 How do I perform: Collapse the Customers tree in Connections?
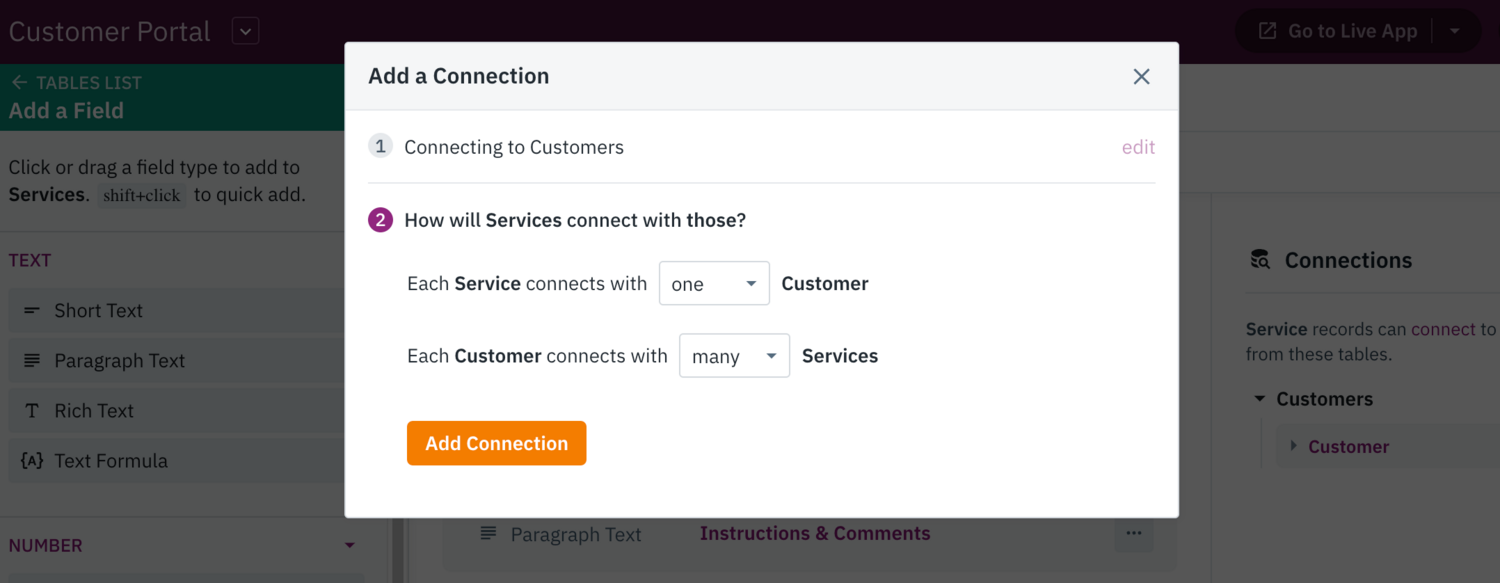pyautogui.click(x=1260, y=399)
